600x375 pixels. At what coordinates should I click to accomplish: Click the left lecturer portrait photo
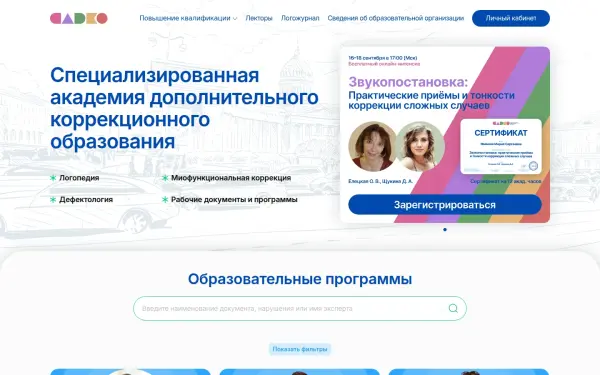[x=373, y=146]
